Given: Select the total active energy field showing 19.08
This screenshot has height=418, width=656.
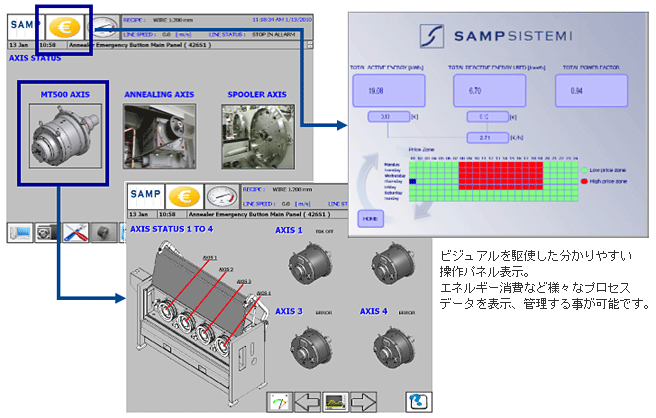Looking at the screenshot, I should 389,91.
